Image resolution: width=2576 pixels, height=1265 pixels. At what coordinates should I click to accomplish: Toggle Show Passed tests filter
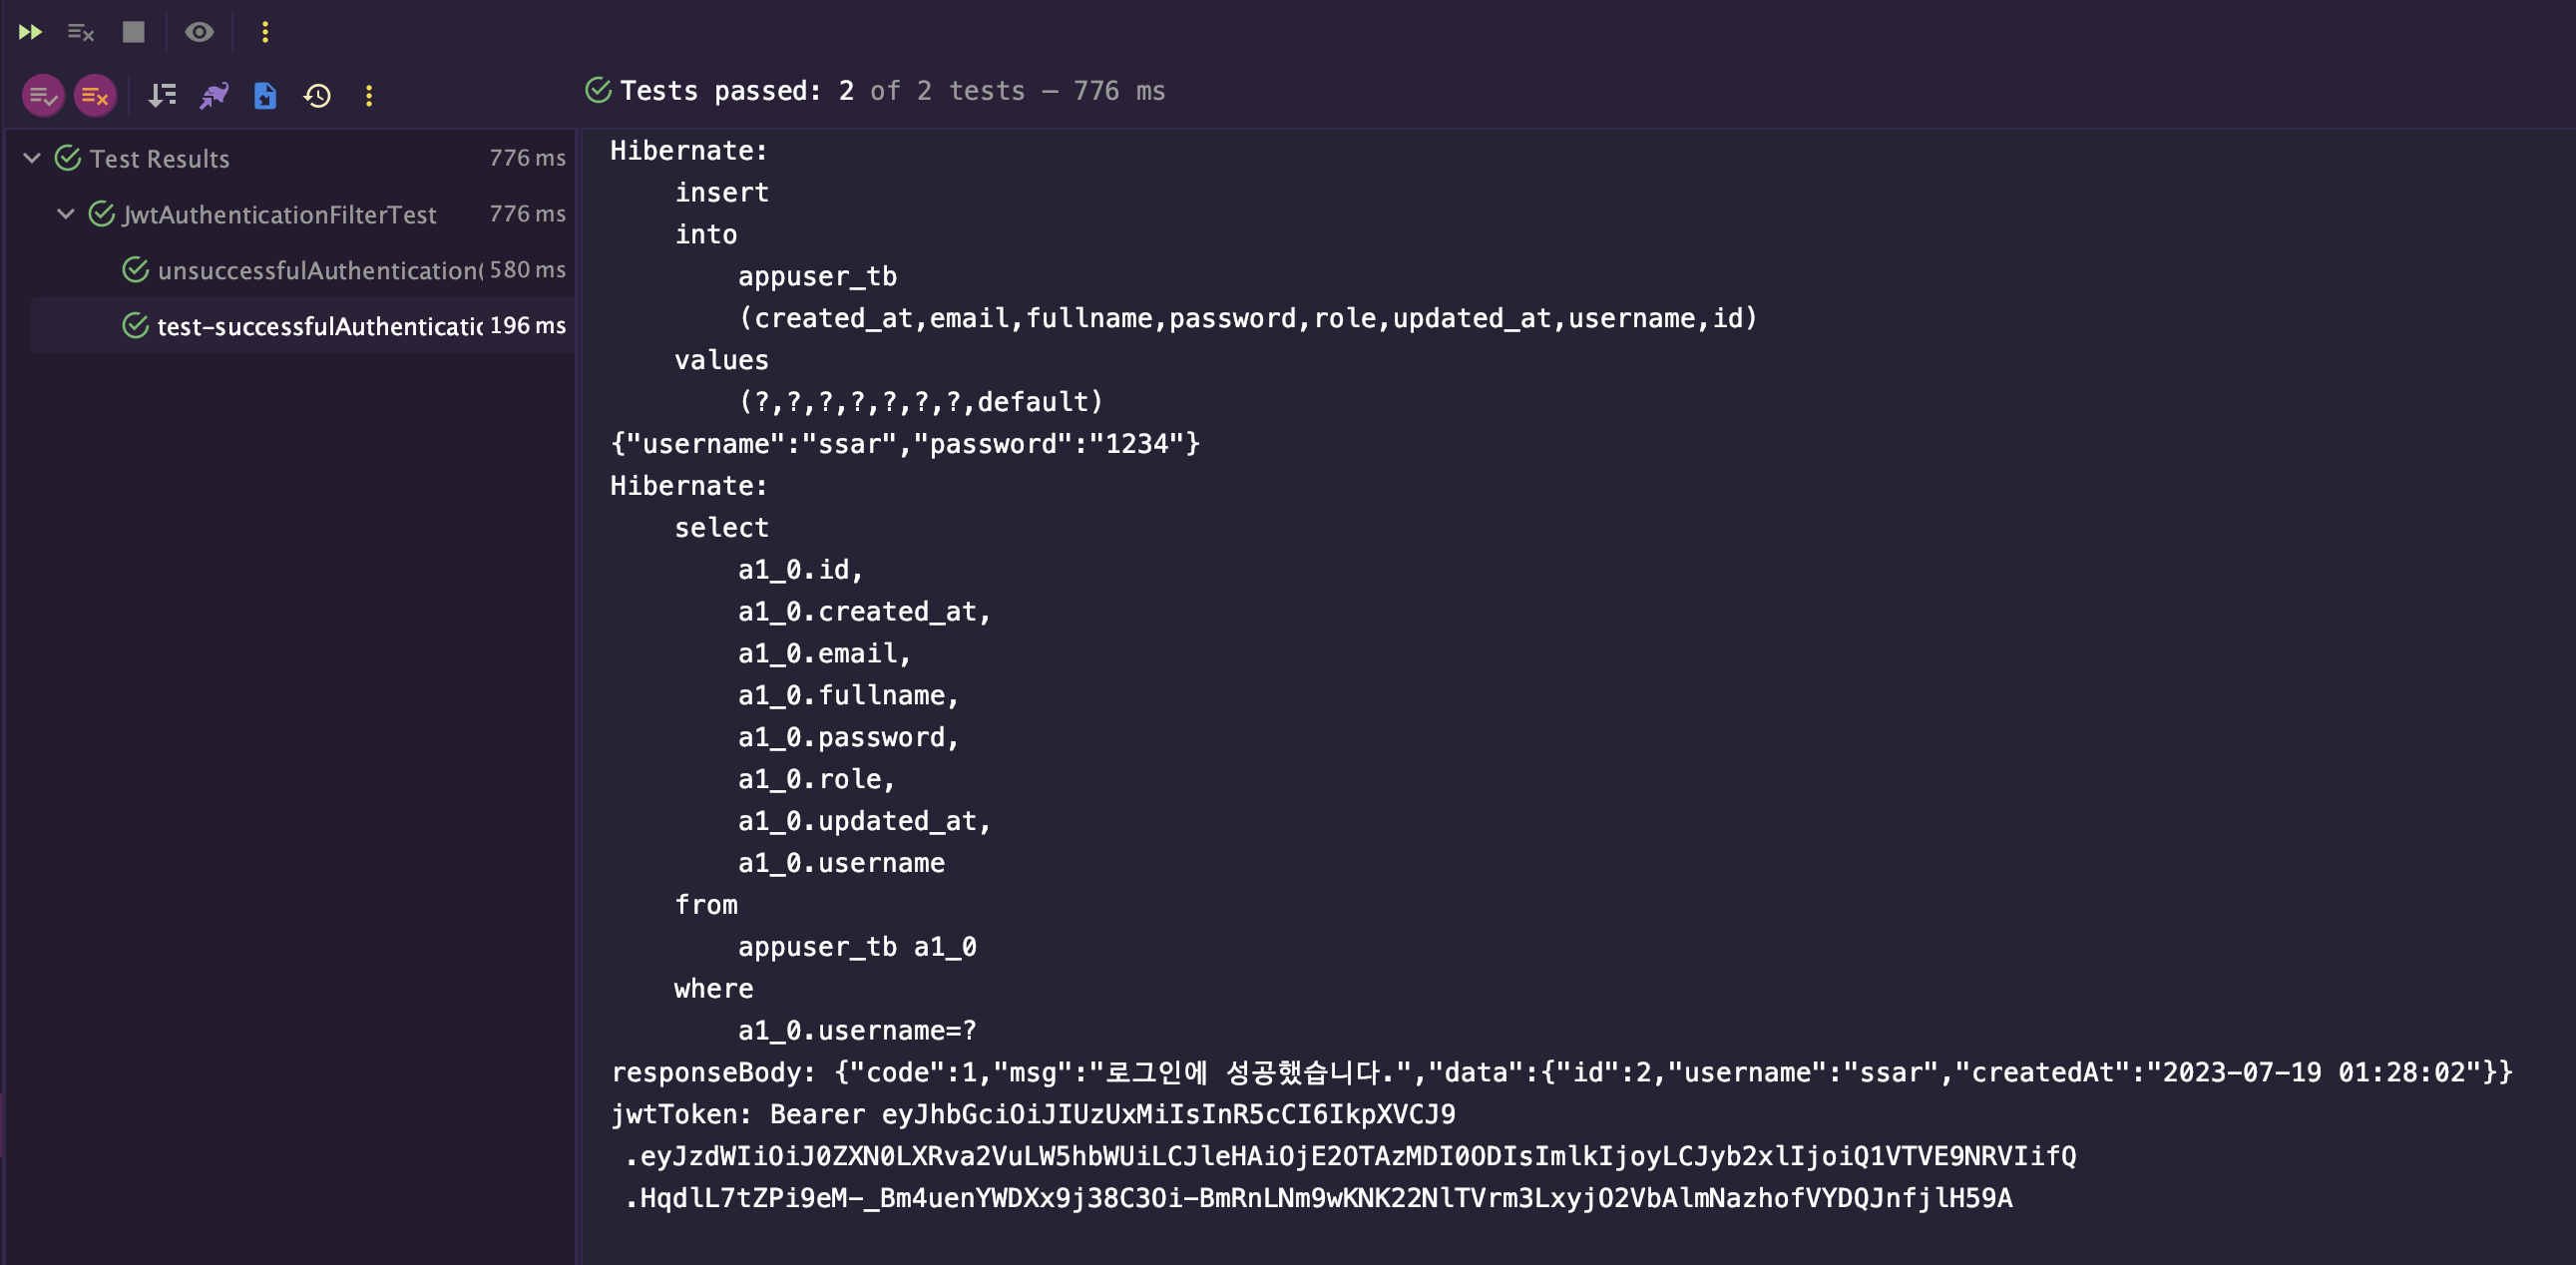[x=43, y=95]
